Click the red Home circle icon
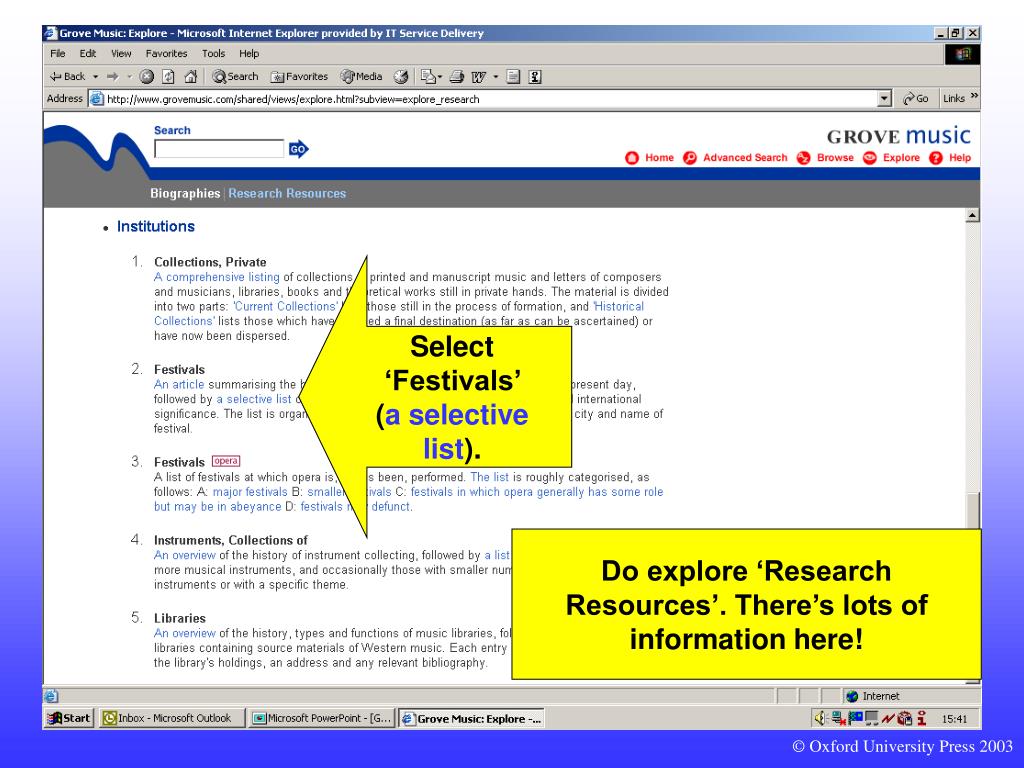 tap(632, 158)
